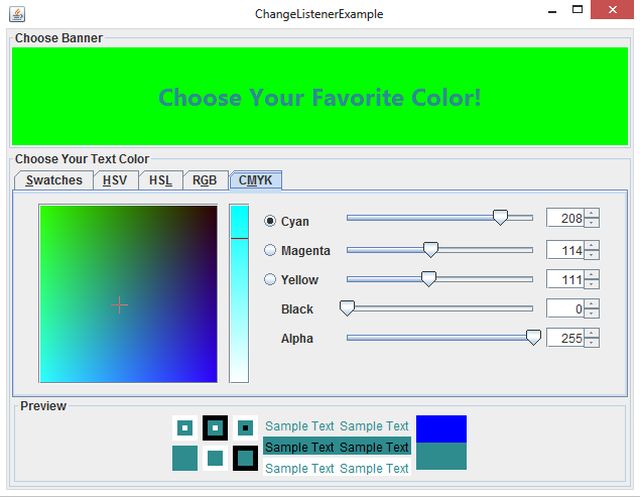
Task: Increase Black value with up arrow
Action: pyautogui.click(x=591, y=304)
